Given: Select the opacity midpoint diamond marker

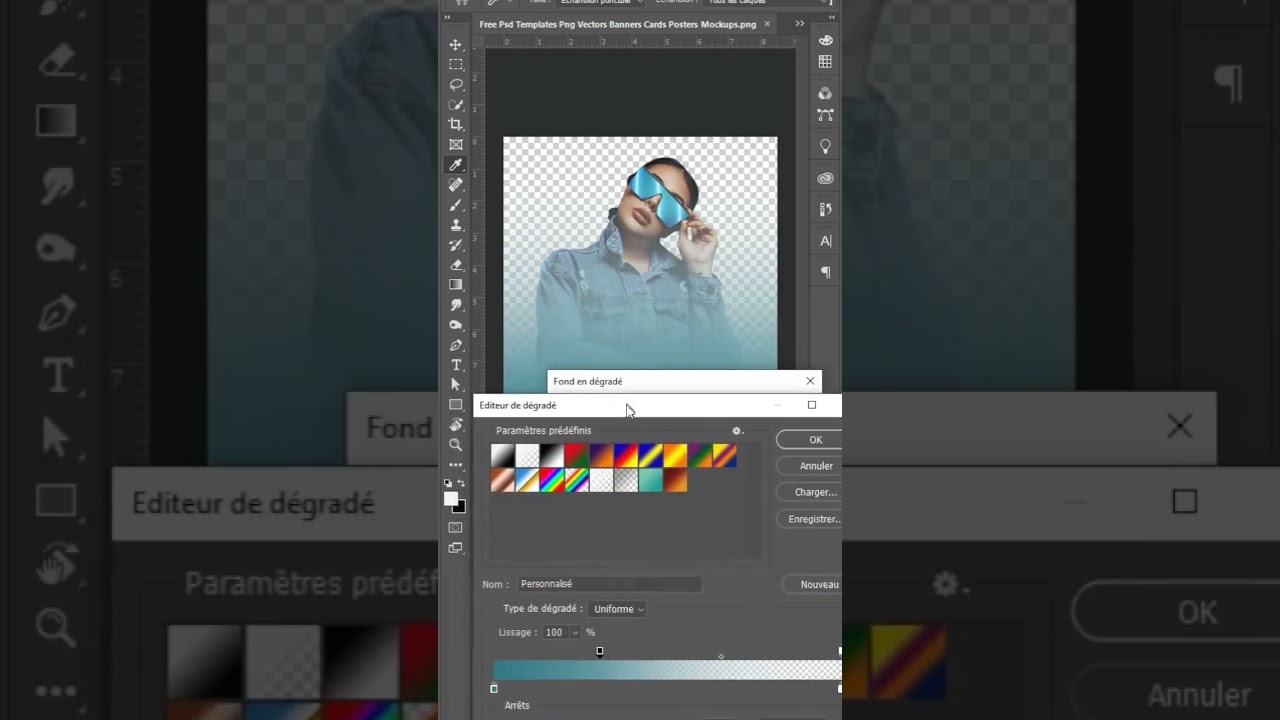Looking at the screenshot, I should pos(721,657).
